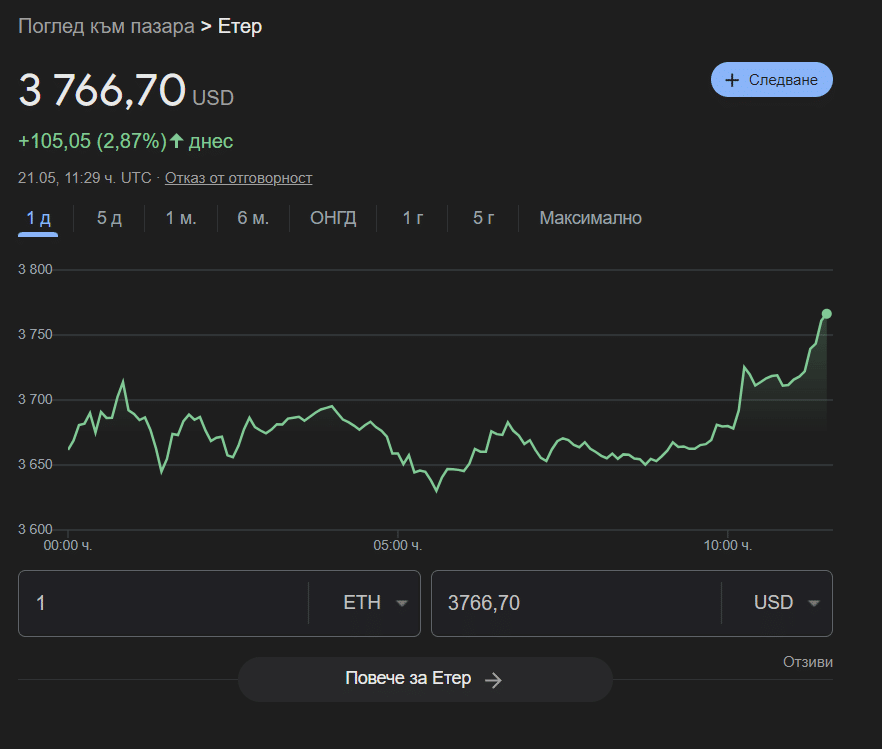Screen dimensions: 882x749
Task: Click the ETH amount input field showing 1
Action: point(163,603)
